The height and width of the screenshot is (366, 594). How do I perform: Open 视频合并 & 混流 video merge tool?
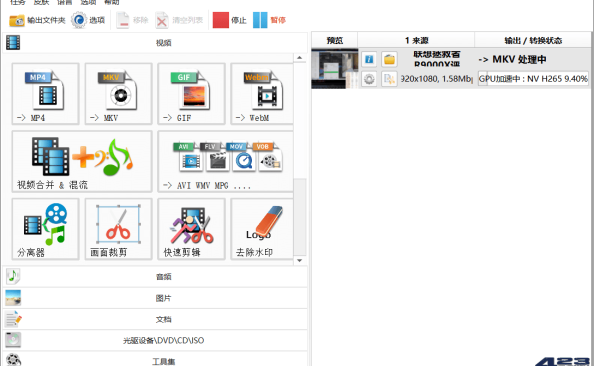click(82, 161)
